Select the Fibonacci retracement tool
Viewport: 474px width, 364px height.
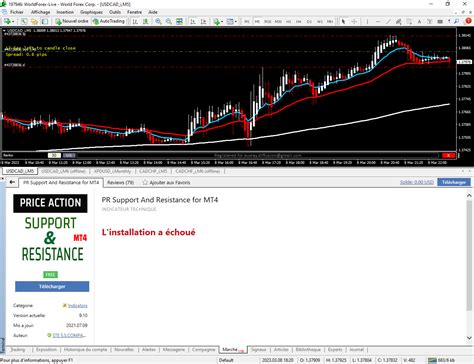pyautogui.click(x=409, y=21)
